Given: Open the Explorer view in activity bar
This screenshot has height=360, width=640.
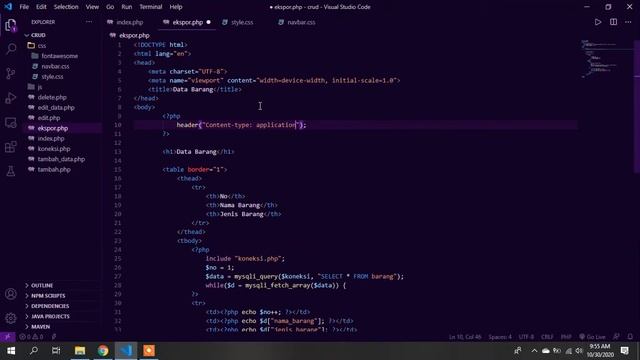Looking at the screenshot, I should point(11,25).
